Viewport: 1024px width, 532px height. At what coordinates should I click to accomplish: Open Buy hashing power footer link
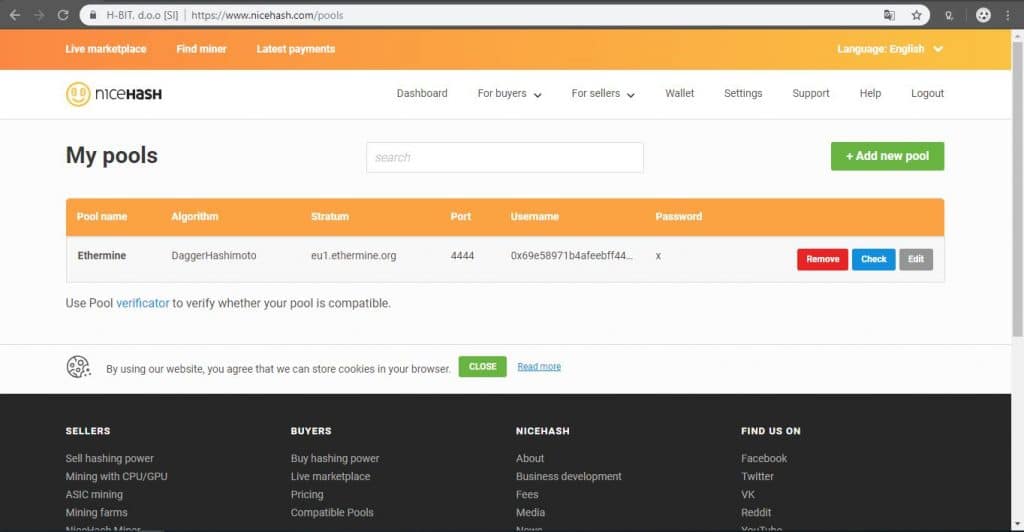(335, 458)
